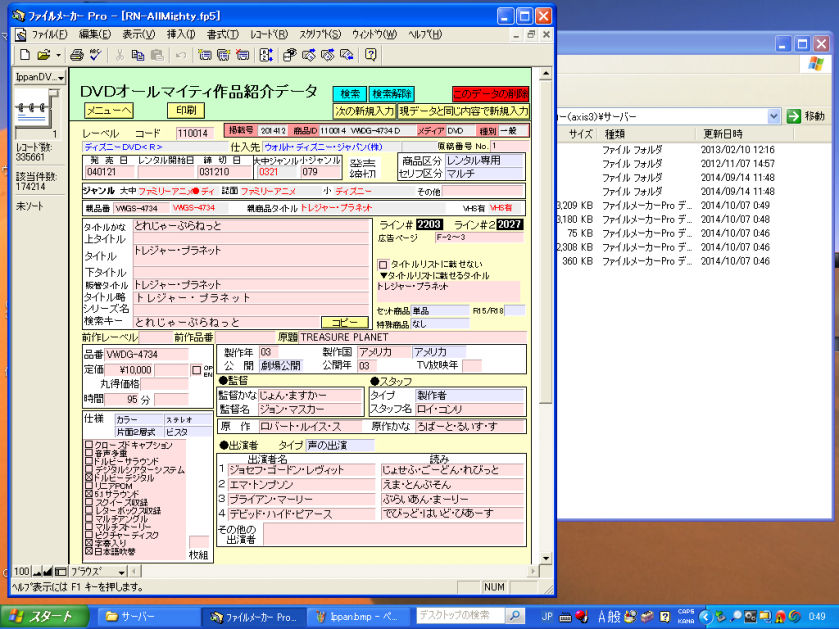Screen dimensions: 839x629
Task: Uncheck the 字幕入り checkbox
Action: 89,543
